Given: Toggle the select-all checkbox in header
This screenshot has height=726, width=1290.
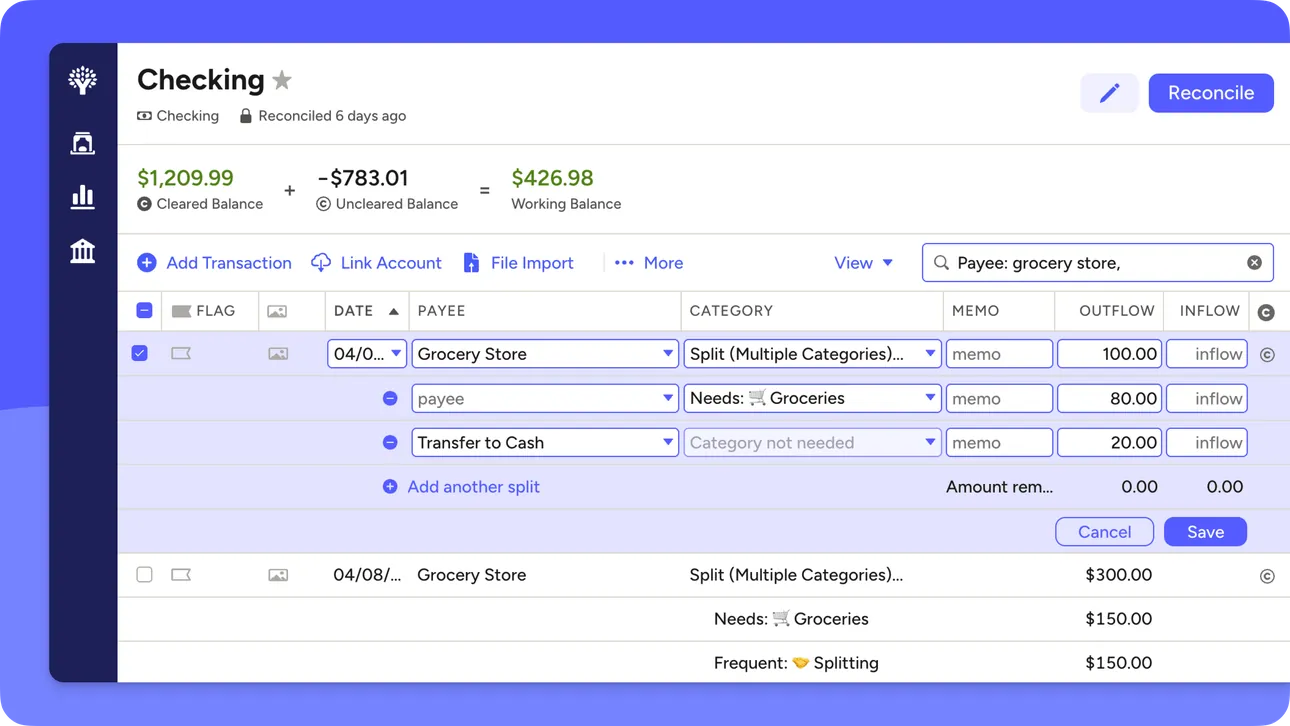Looking at the screenshot, I should (x=144, y=311).
